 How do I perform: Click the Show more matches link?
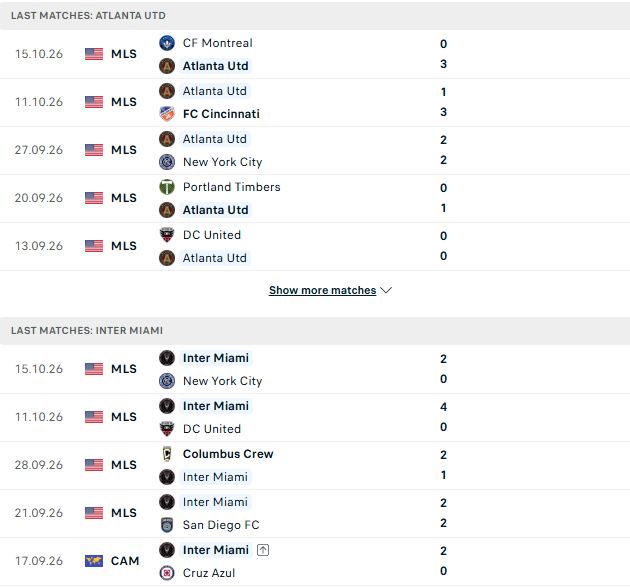(x=322, y=290)
